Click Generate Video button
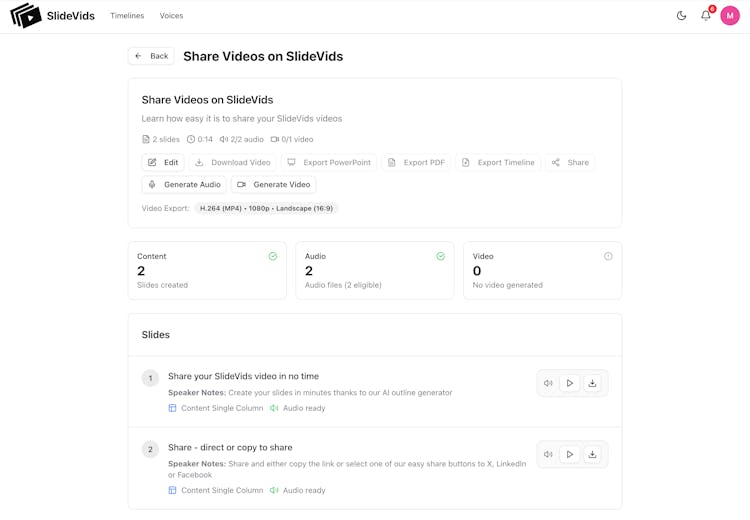 pos(273,184)
